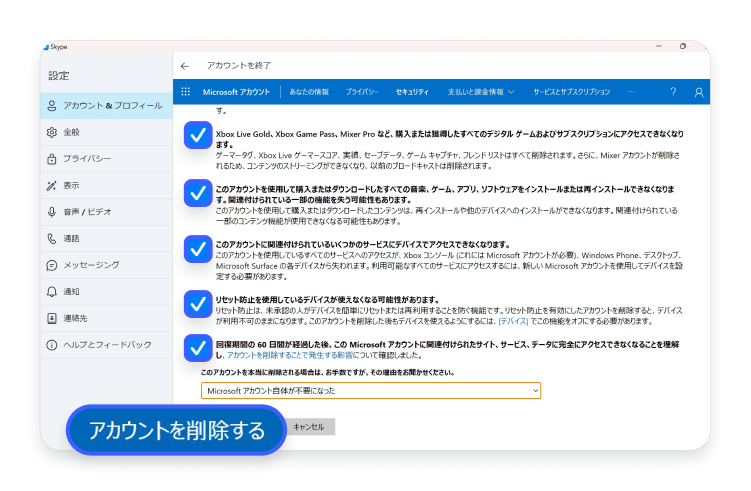The width and height of the screenshot is (751, 491).
Task: Switch to the セキュリティ tab
Action: coord(412,91)
